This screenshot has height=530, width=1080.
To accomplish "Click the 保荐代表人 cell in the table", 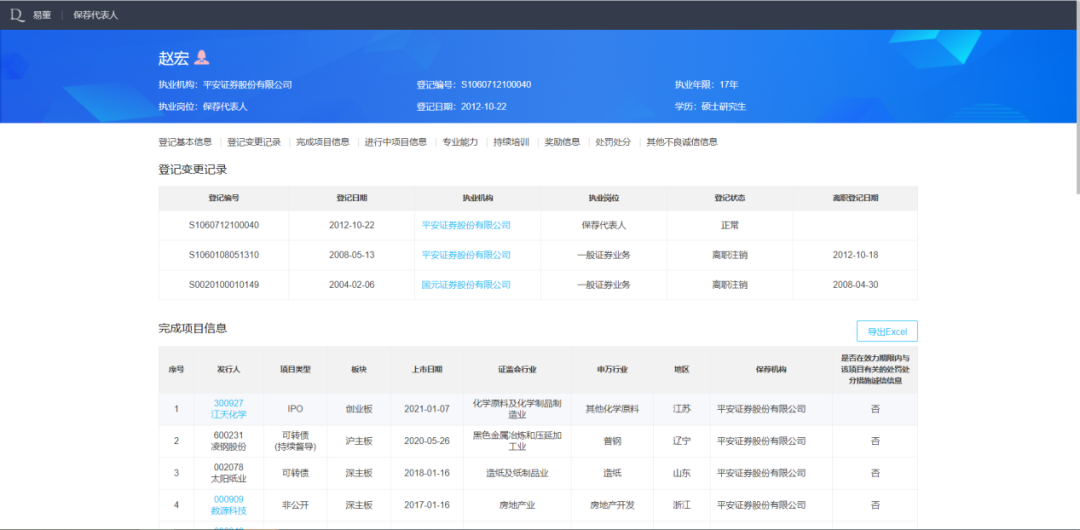I will coord(603,225).
